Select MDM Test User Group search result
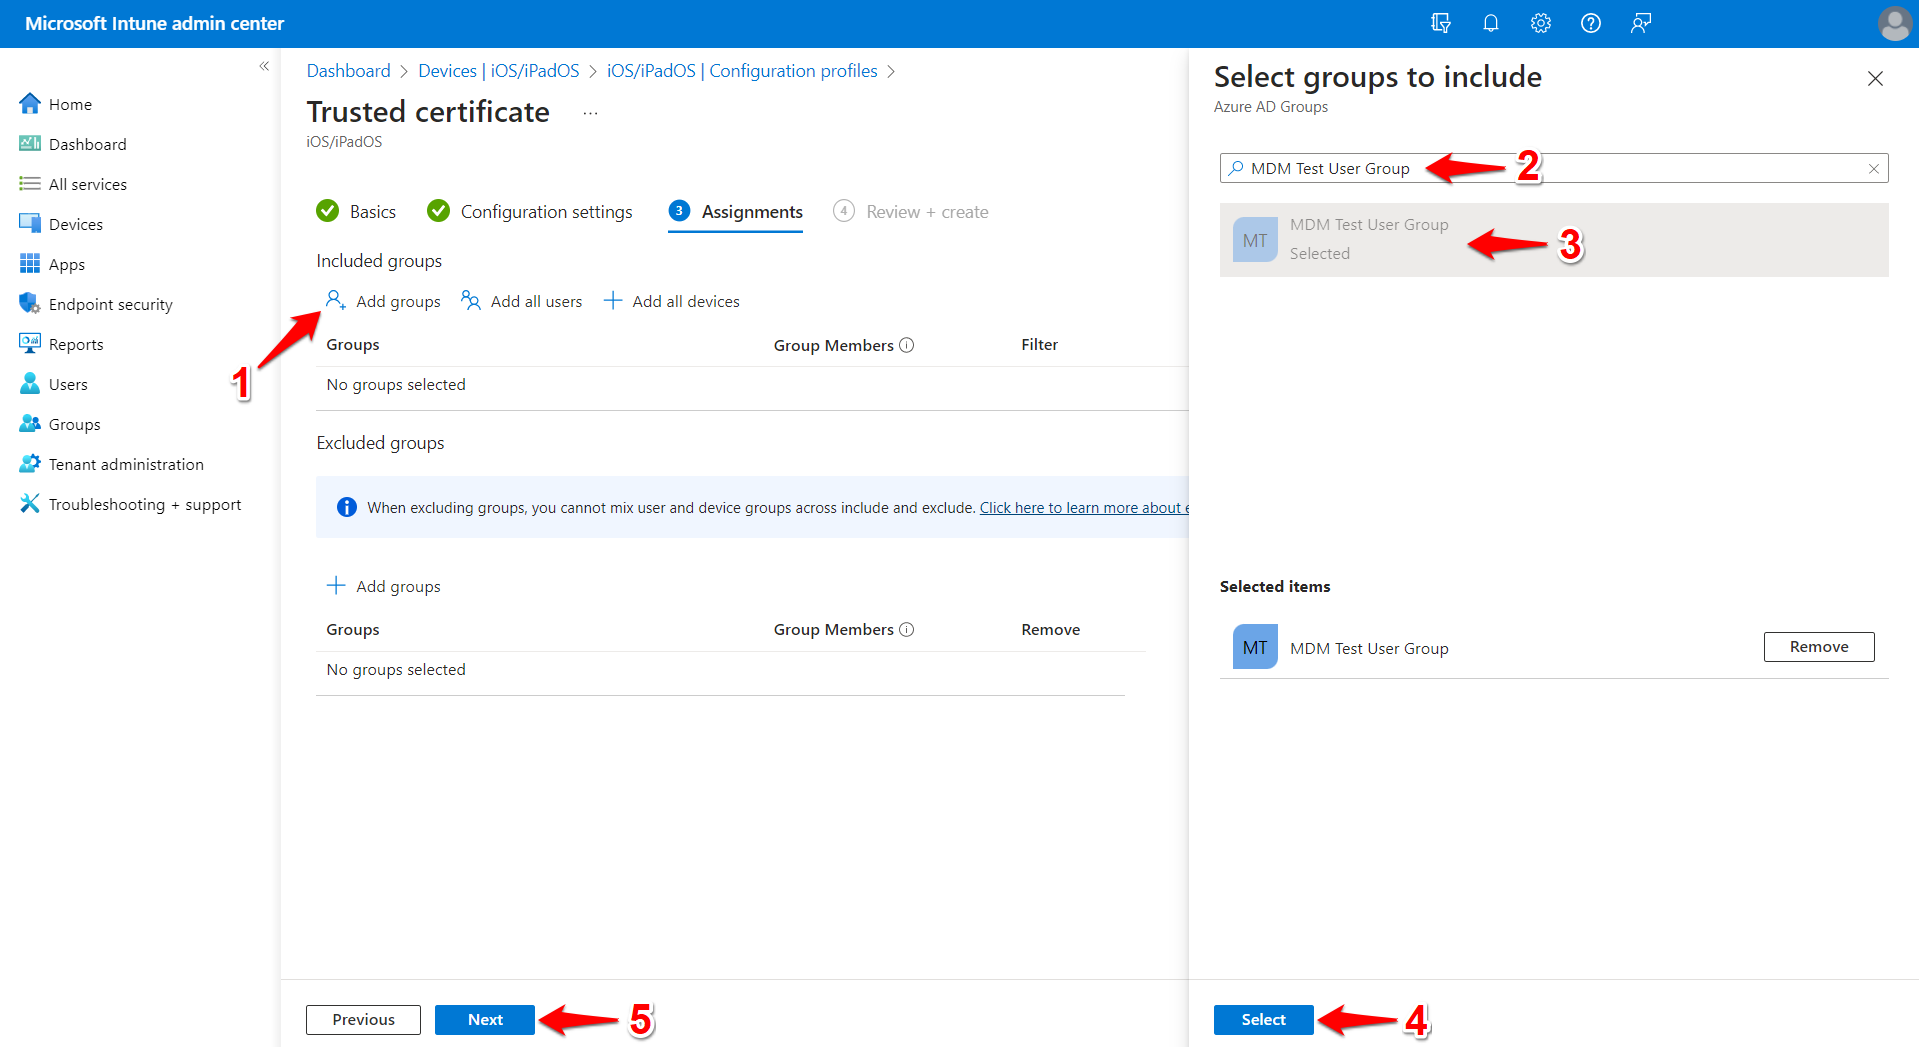 [1554, 240]
